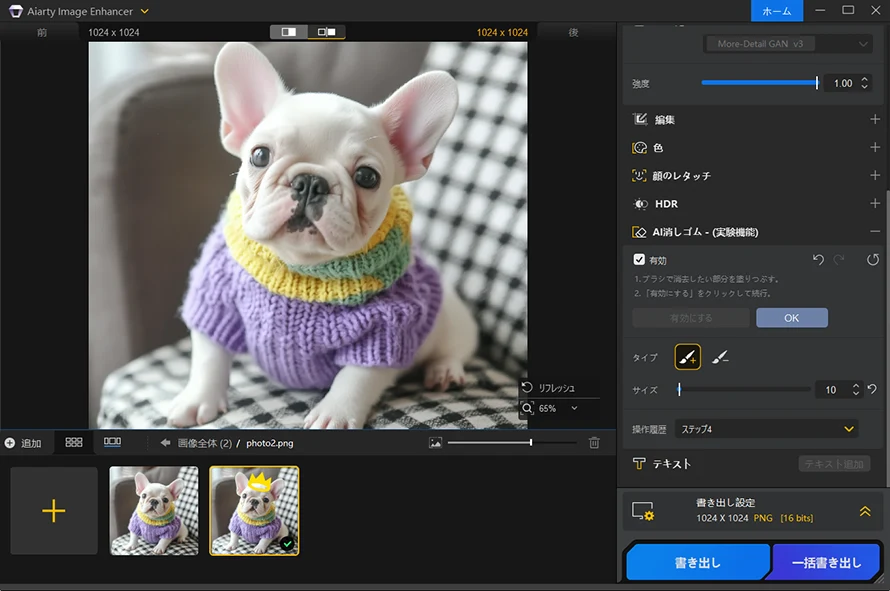
Task: Open the filmstrip view mode
Action: click(x=113, y=443)
